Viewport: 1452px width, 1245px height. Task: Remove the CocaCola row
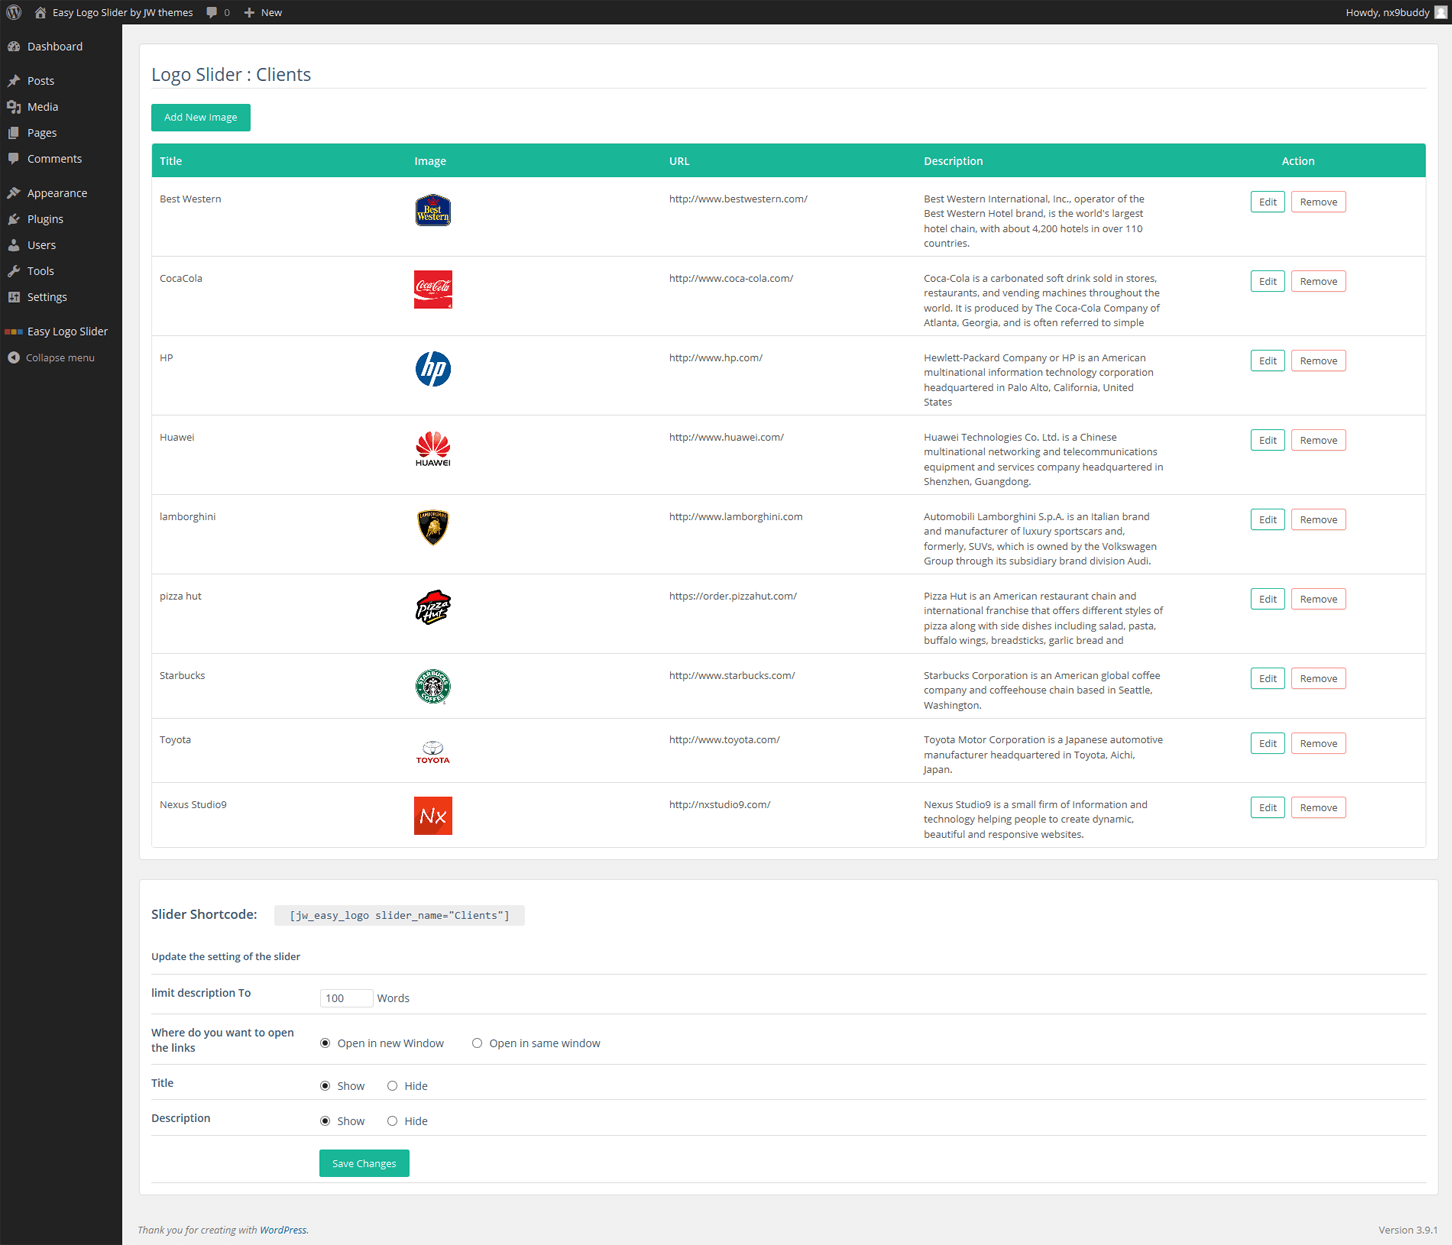(x=1318, y=281)
